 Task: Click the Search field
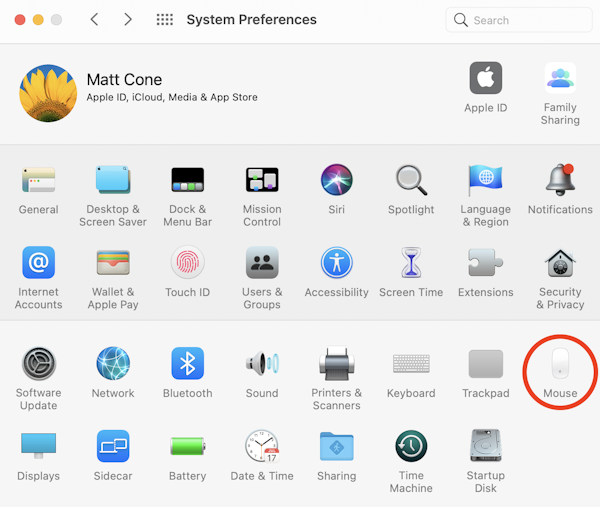pos(519,20)
